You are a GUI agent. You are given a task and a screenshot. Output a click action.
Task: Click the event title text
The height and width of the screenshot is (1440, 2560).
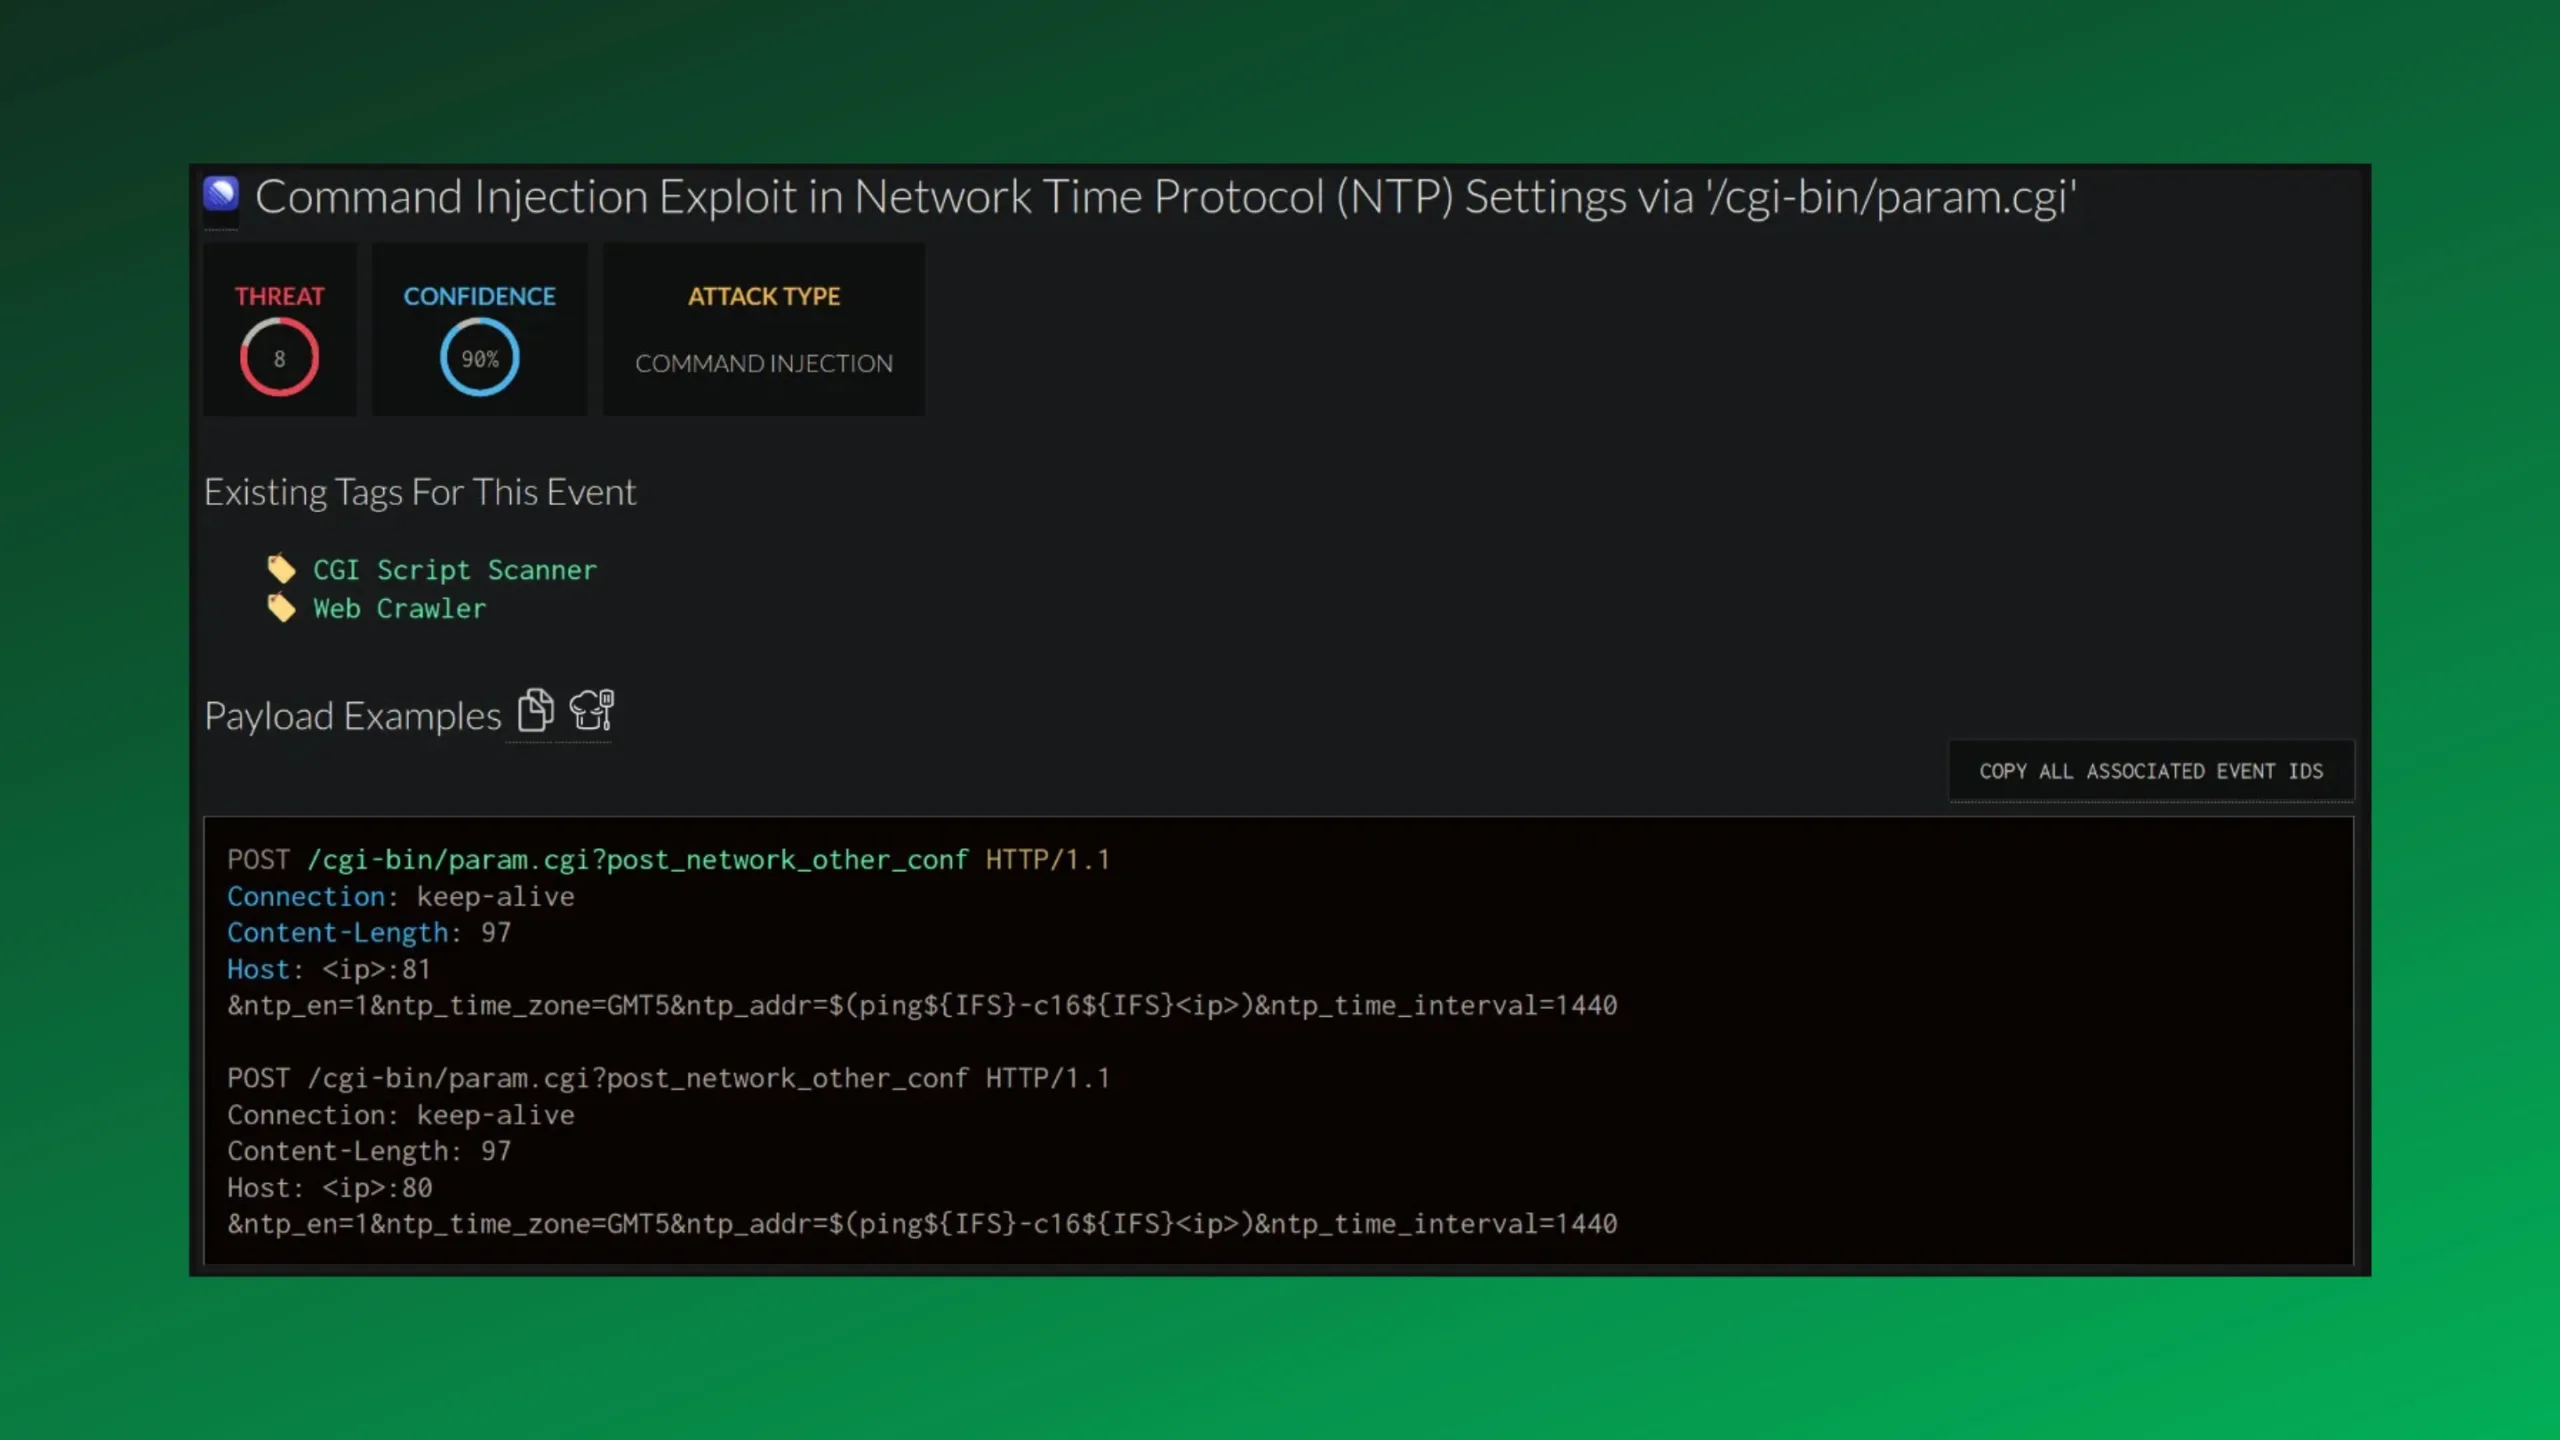pos(1165,196)
